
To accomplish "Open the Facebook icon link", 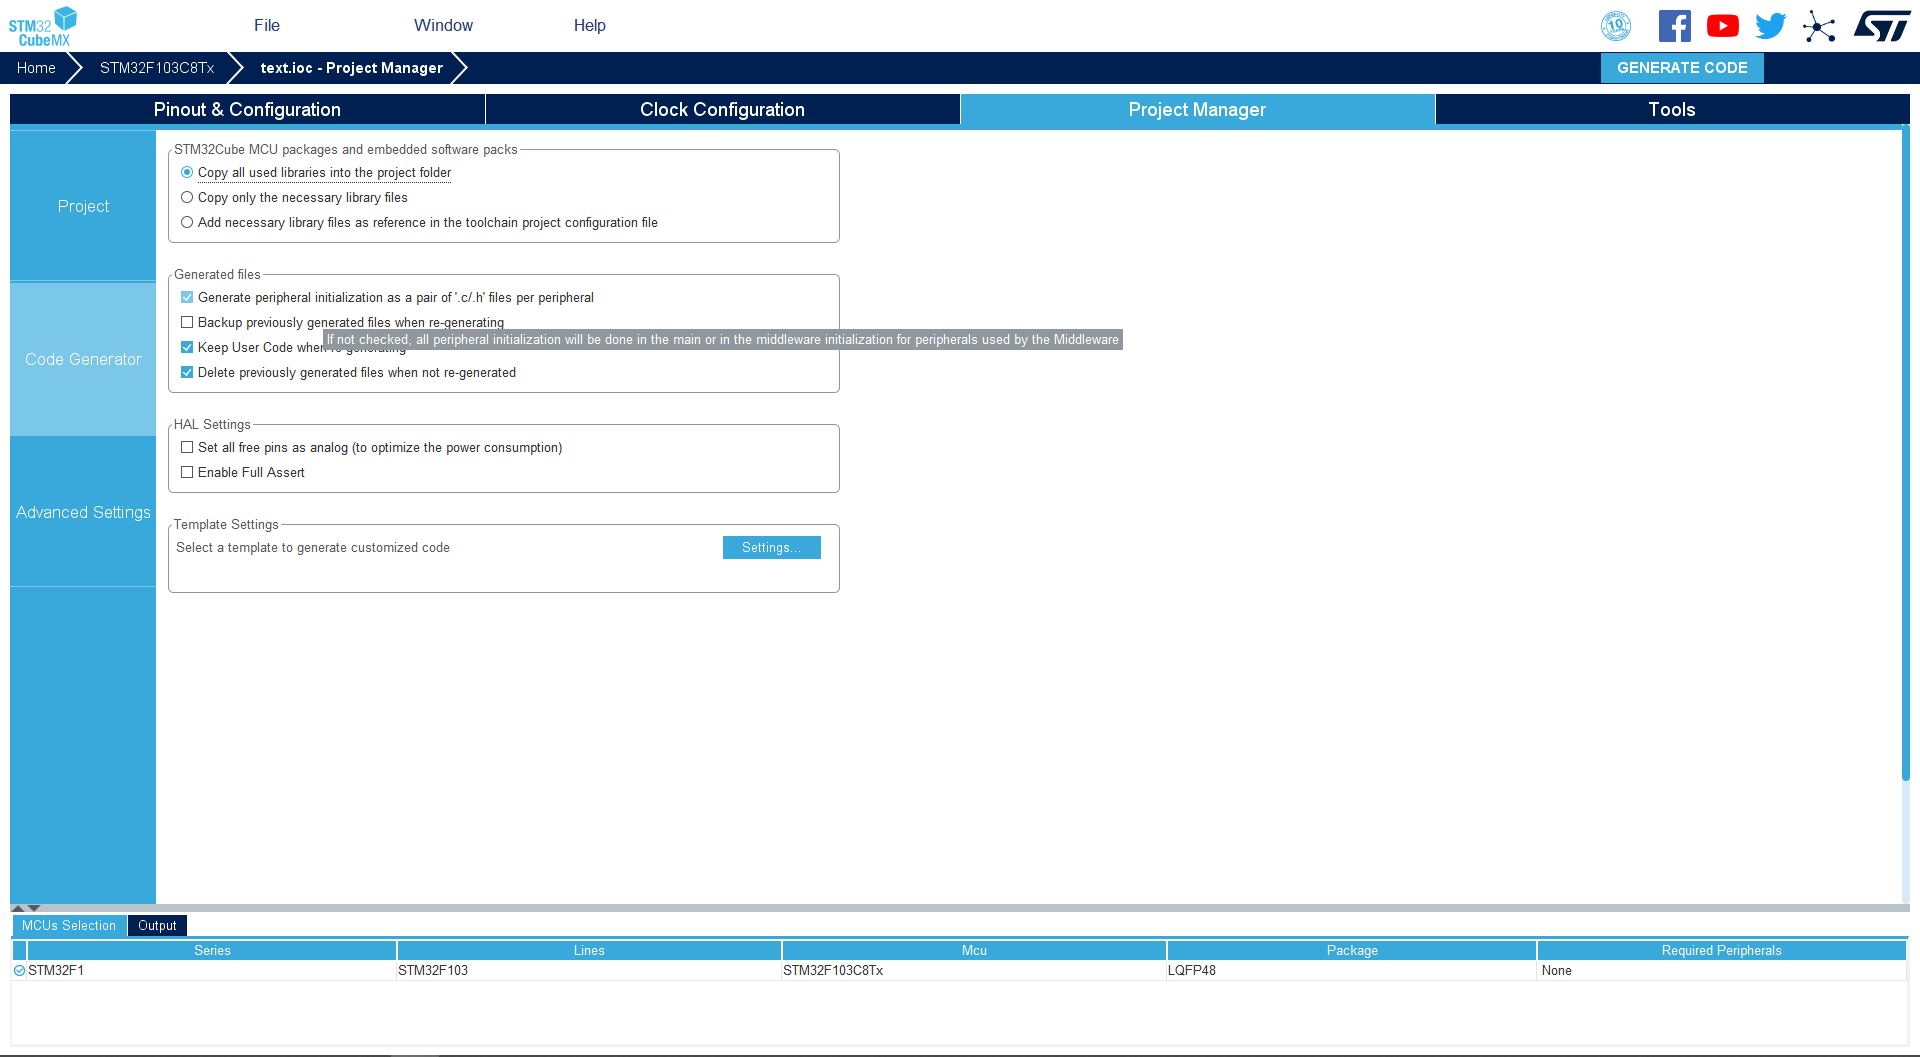I will (1675, 26).
